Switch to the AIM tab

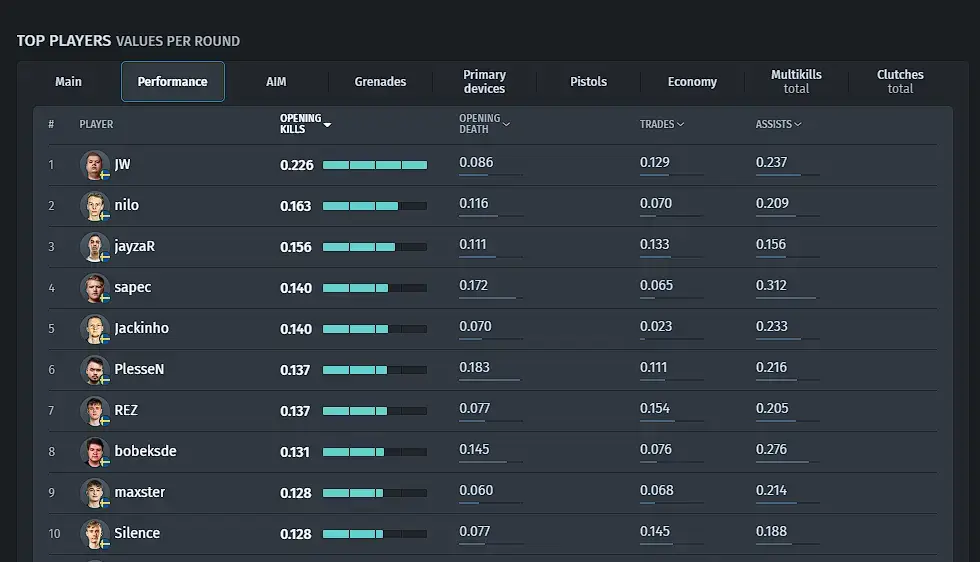(276, 82)
